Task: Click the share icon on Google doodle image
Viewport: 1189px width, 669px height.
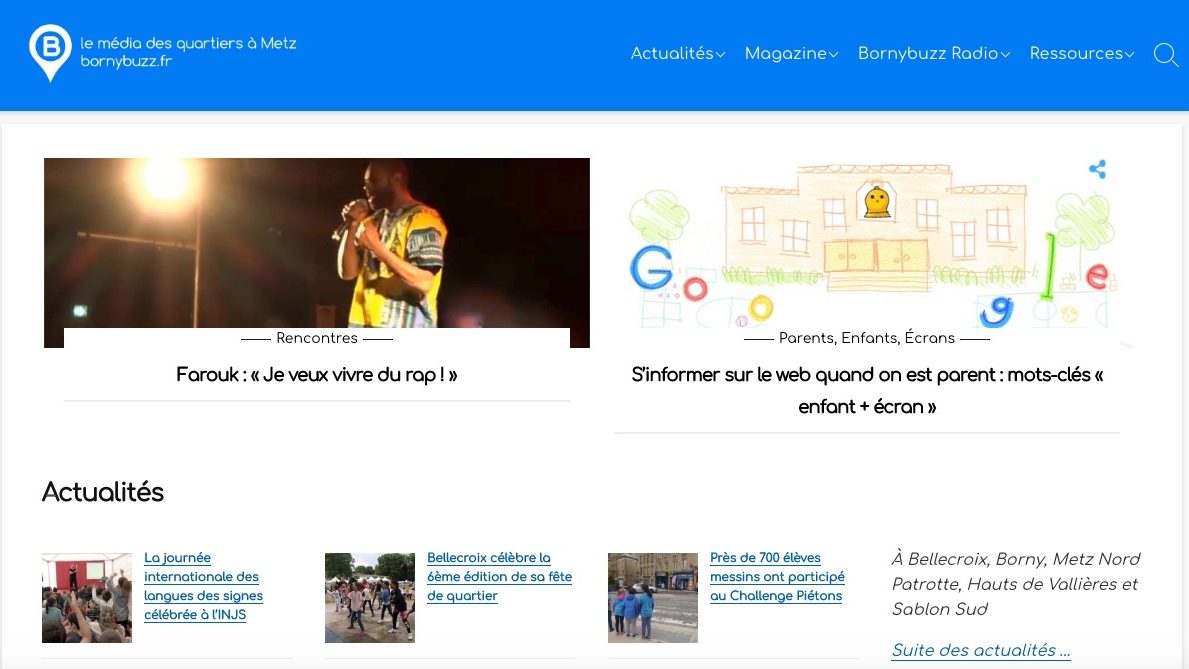Action: (1097, 169)
